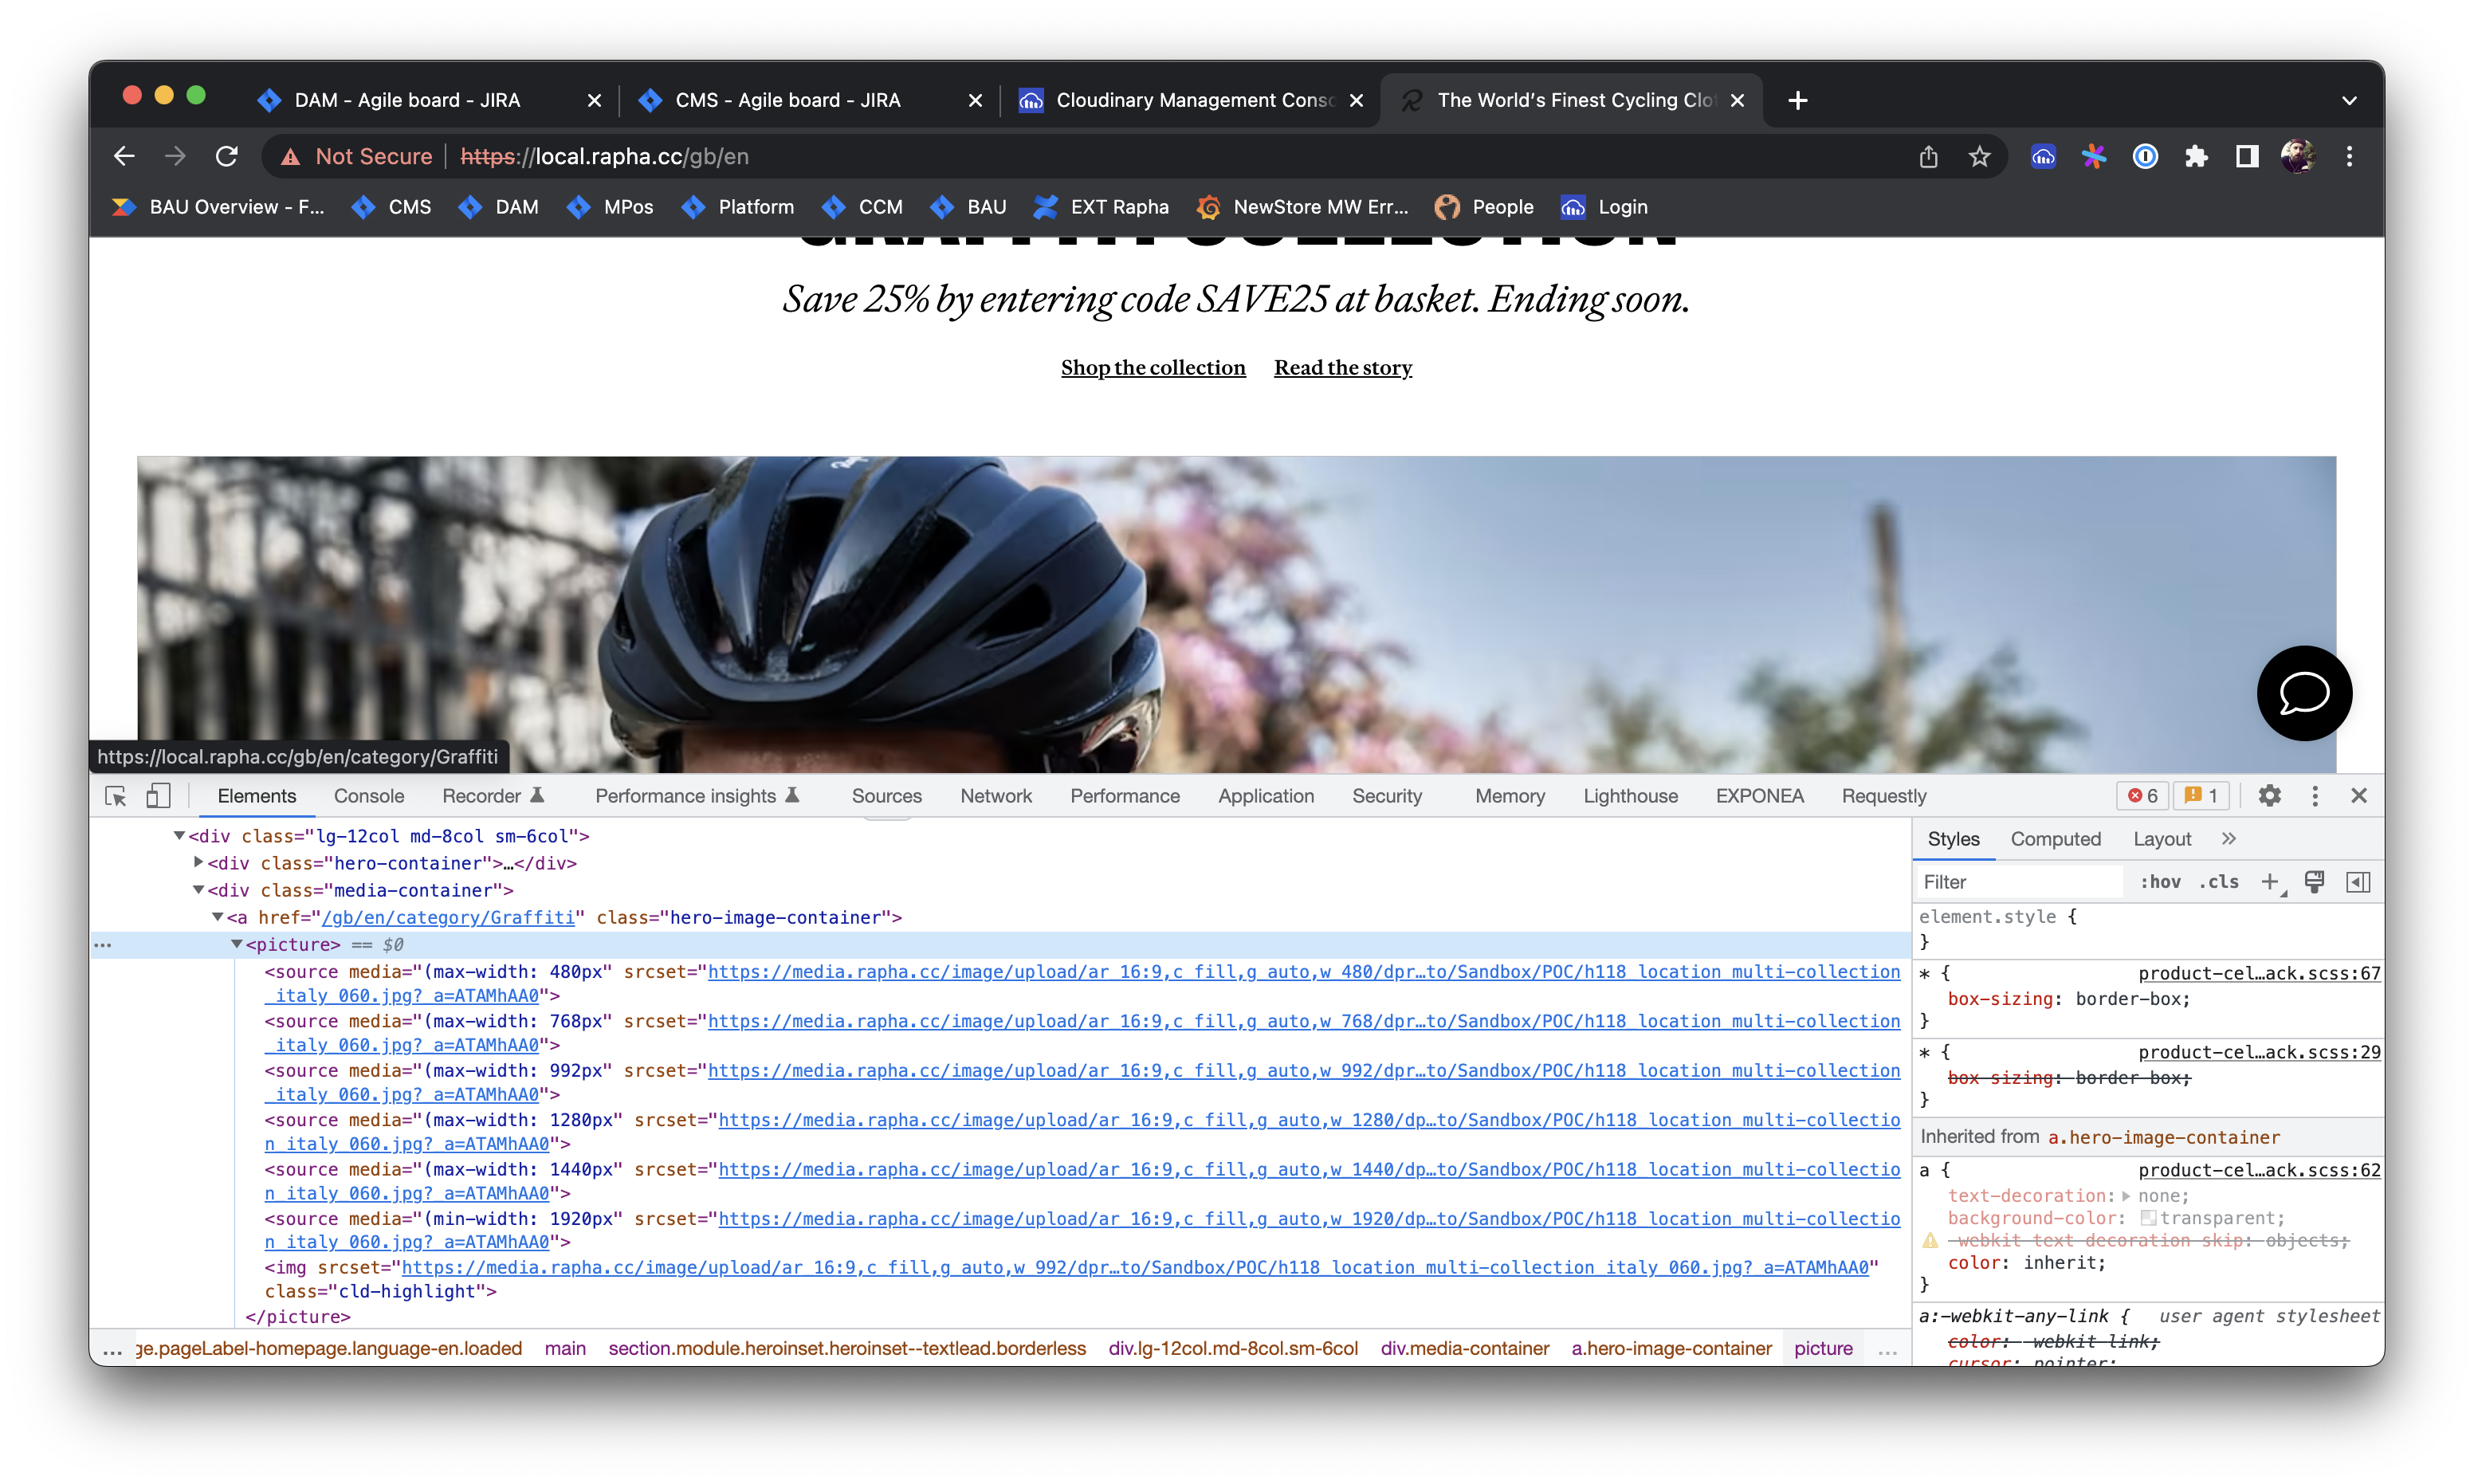Click the Read the story link
The image size is (2474, 1484).
click(x=1342, y=368)
